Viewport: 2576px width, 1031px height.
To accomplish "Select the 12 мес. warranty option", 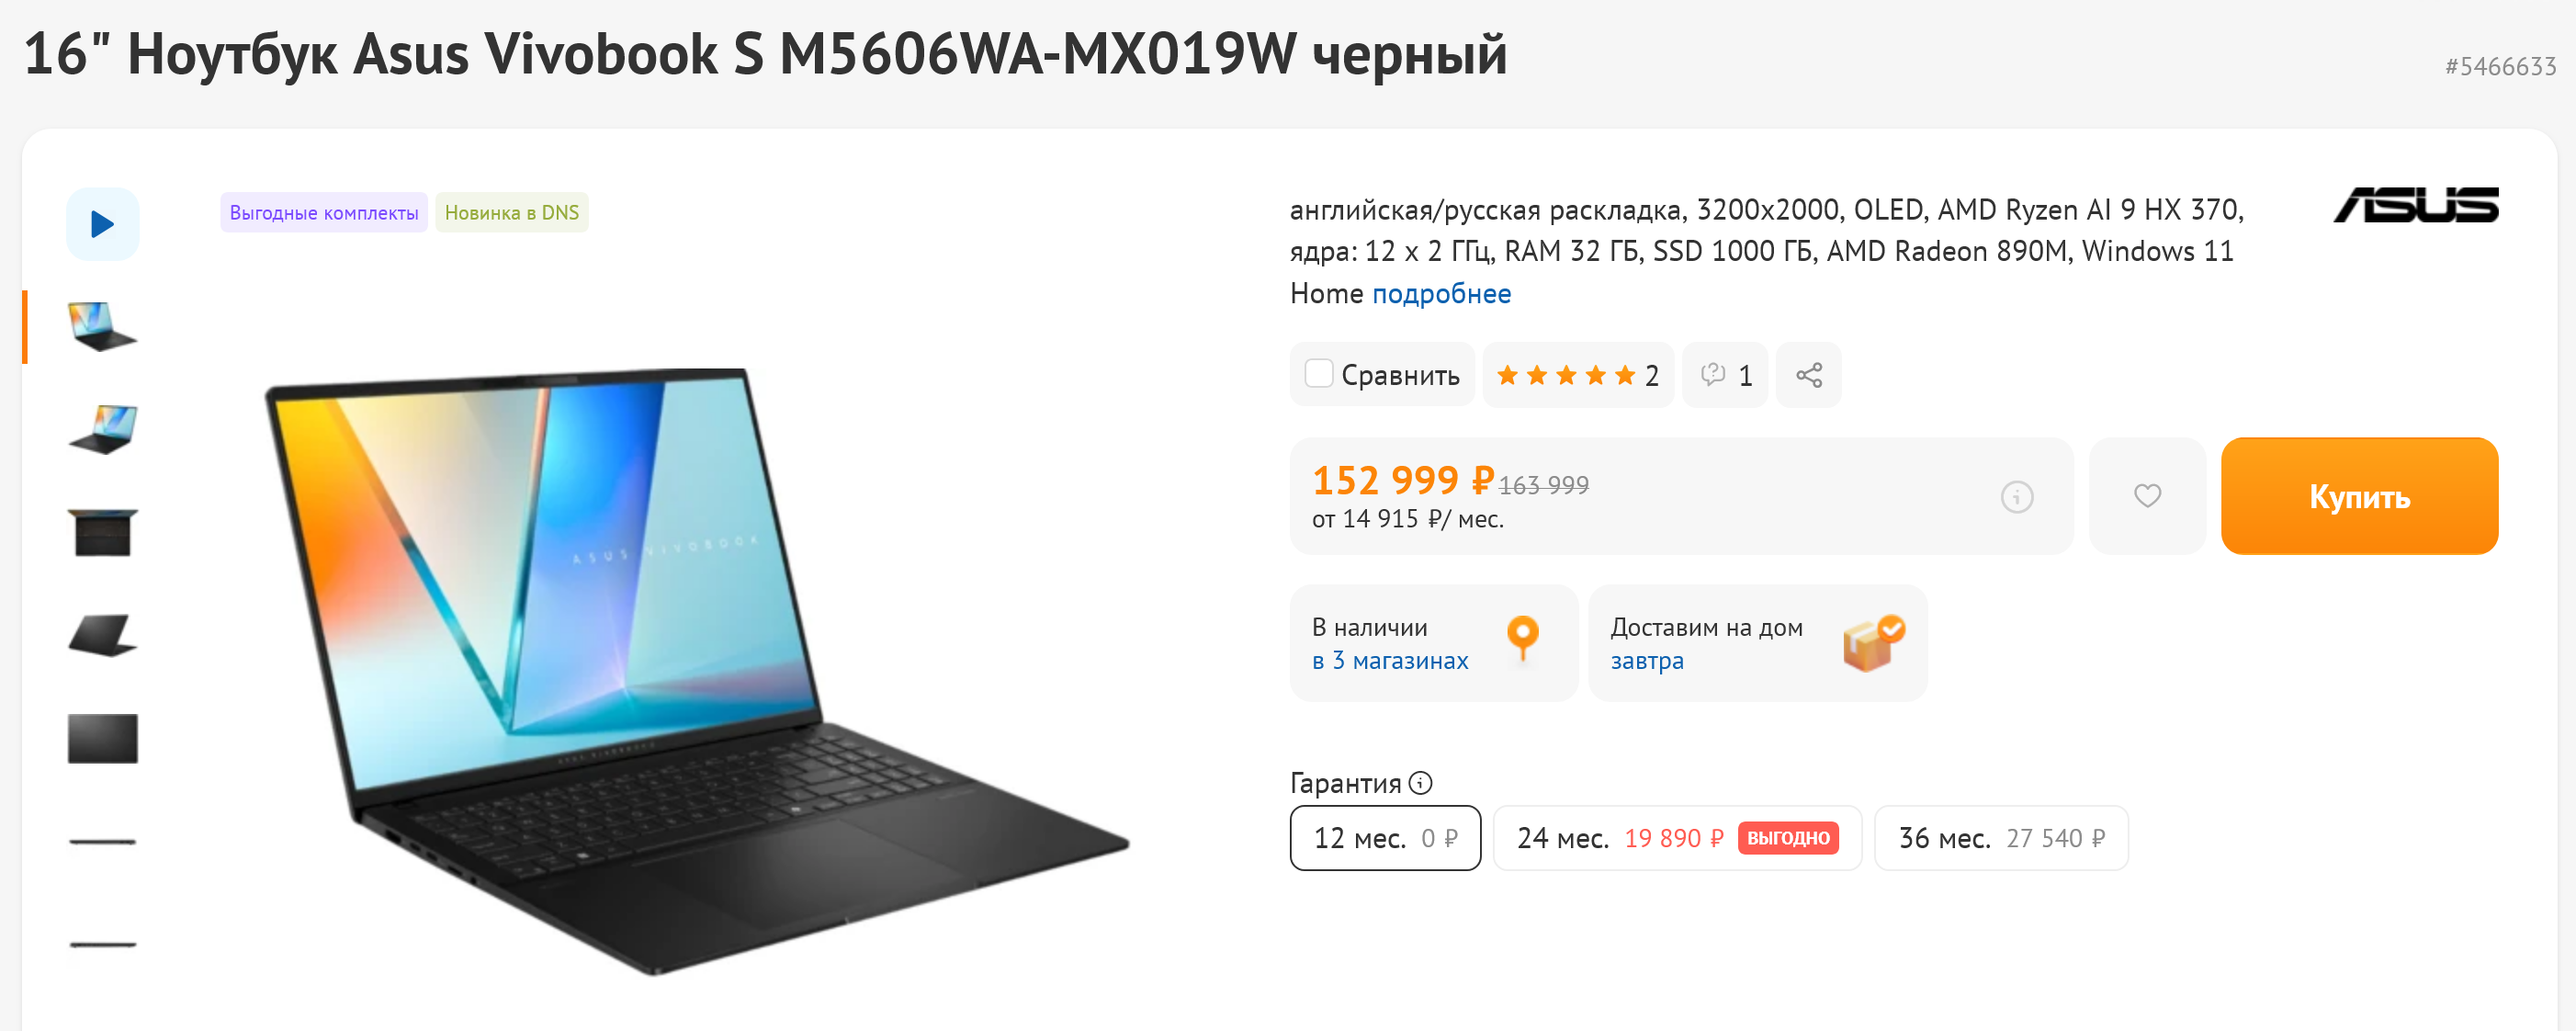I will click(x=1385, y=838).
